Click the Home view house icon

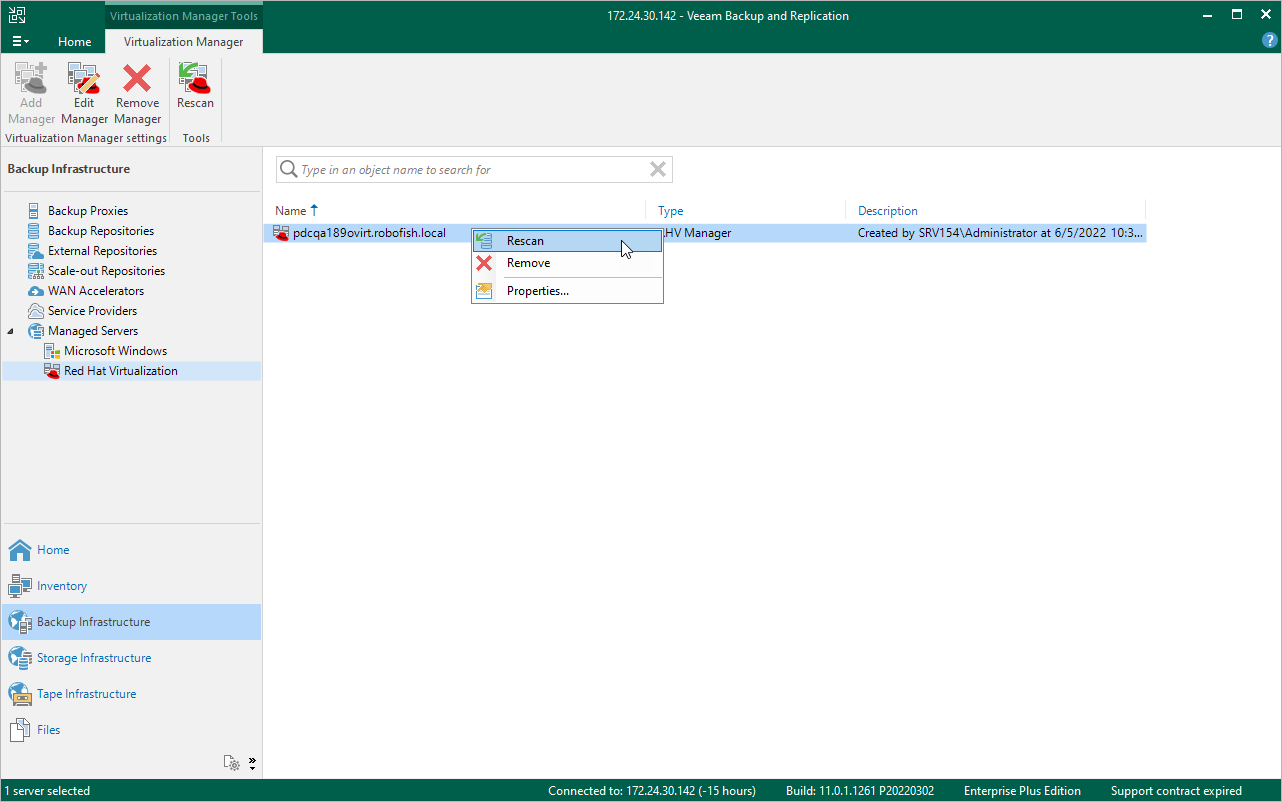tap(20, 550)
